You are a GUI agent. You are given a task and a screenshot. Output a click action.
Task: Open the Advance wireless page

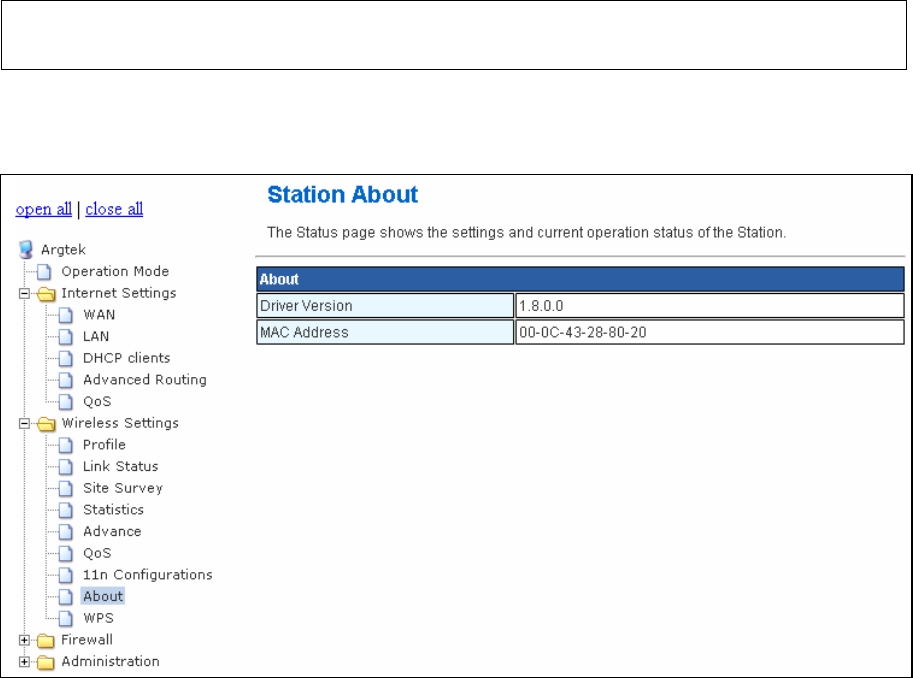(x=112, y=531)
